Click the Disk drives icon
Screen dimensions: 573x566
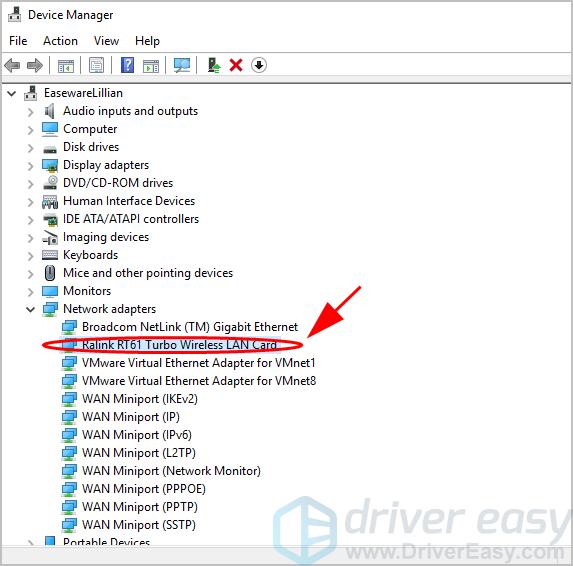tap(50, 148)
